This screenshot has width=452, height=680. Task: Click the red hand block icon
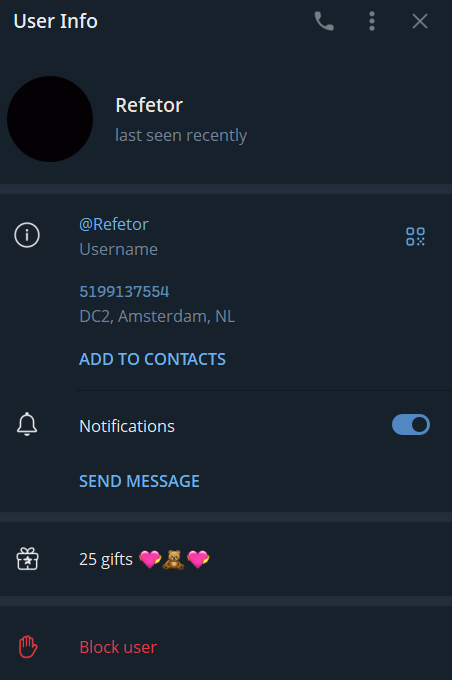pos(28,647)
